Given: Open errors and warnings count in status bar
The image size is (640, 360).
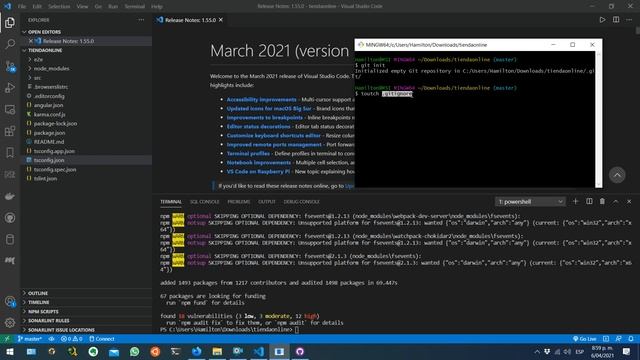Looking at the screenshot, I should tap(71, 339).
